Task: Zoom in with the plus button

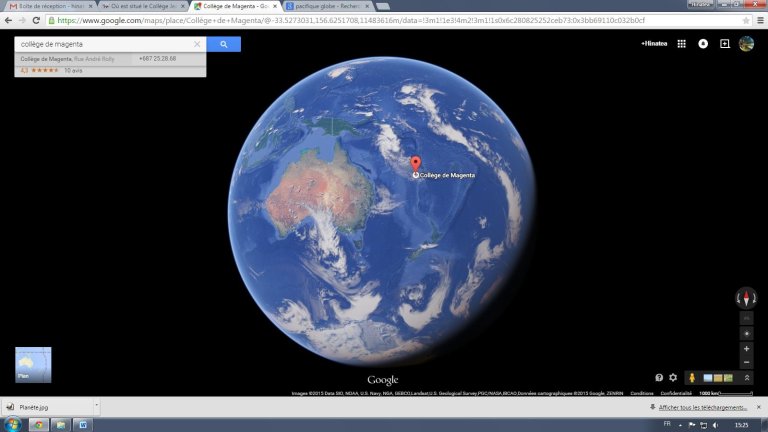Action: click(746, 349)
